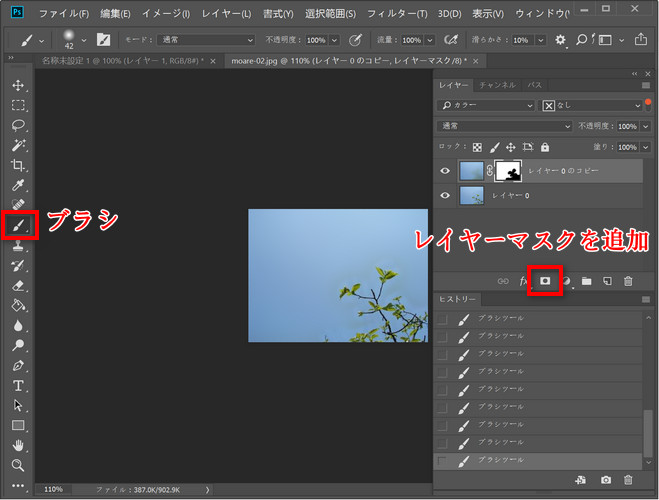Hide the レイヤー 0 layer
The image size is (659, 500).
[x=445, y=195]
